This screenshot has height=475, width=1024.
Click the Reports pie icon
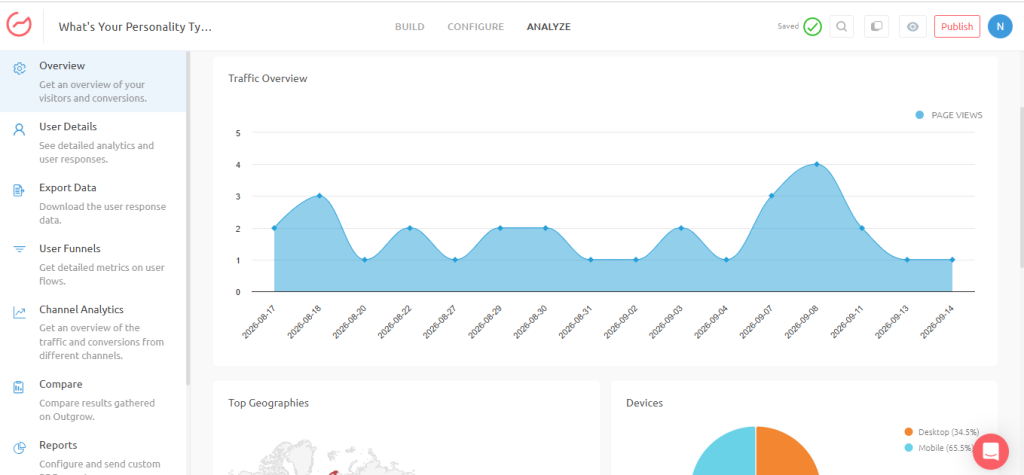(x=20, y=448)
